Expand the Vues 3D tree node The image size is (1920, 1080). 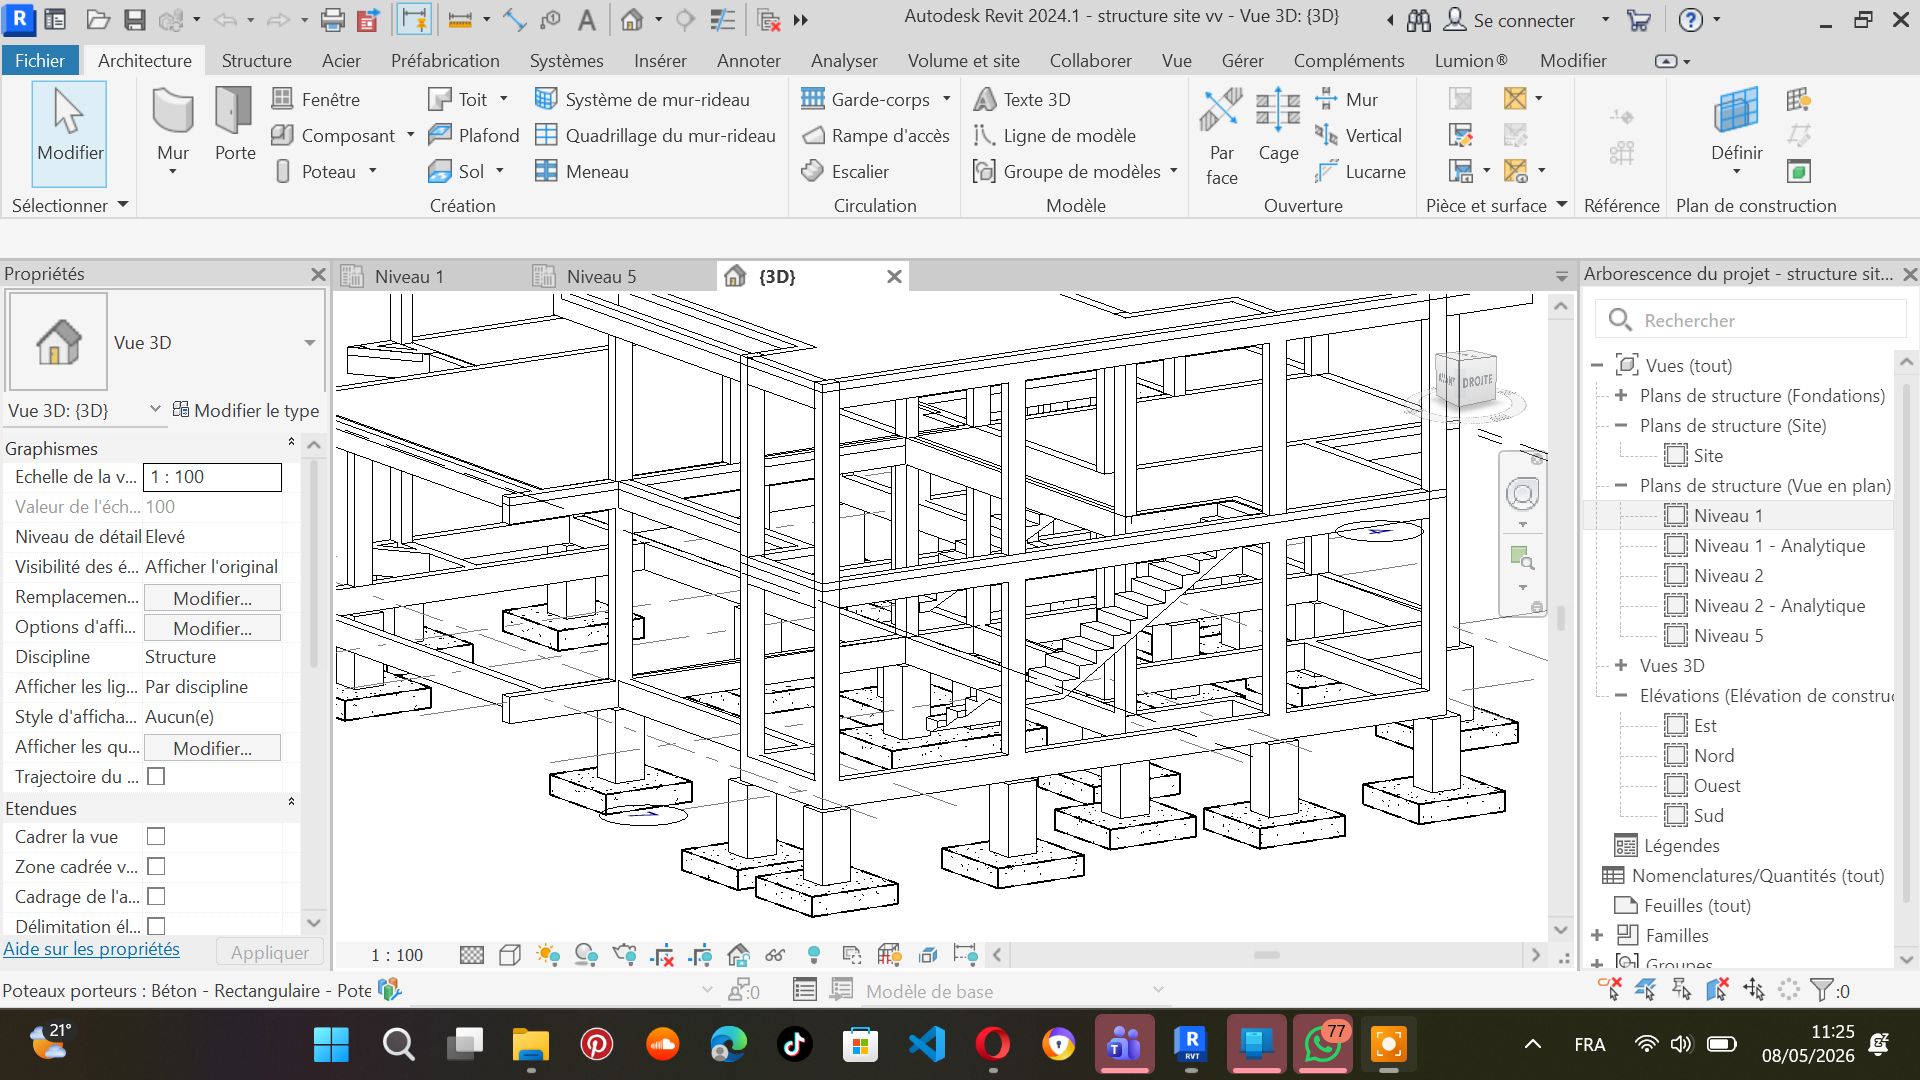pos(1621,665)
